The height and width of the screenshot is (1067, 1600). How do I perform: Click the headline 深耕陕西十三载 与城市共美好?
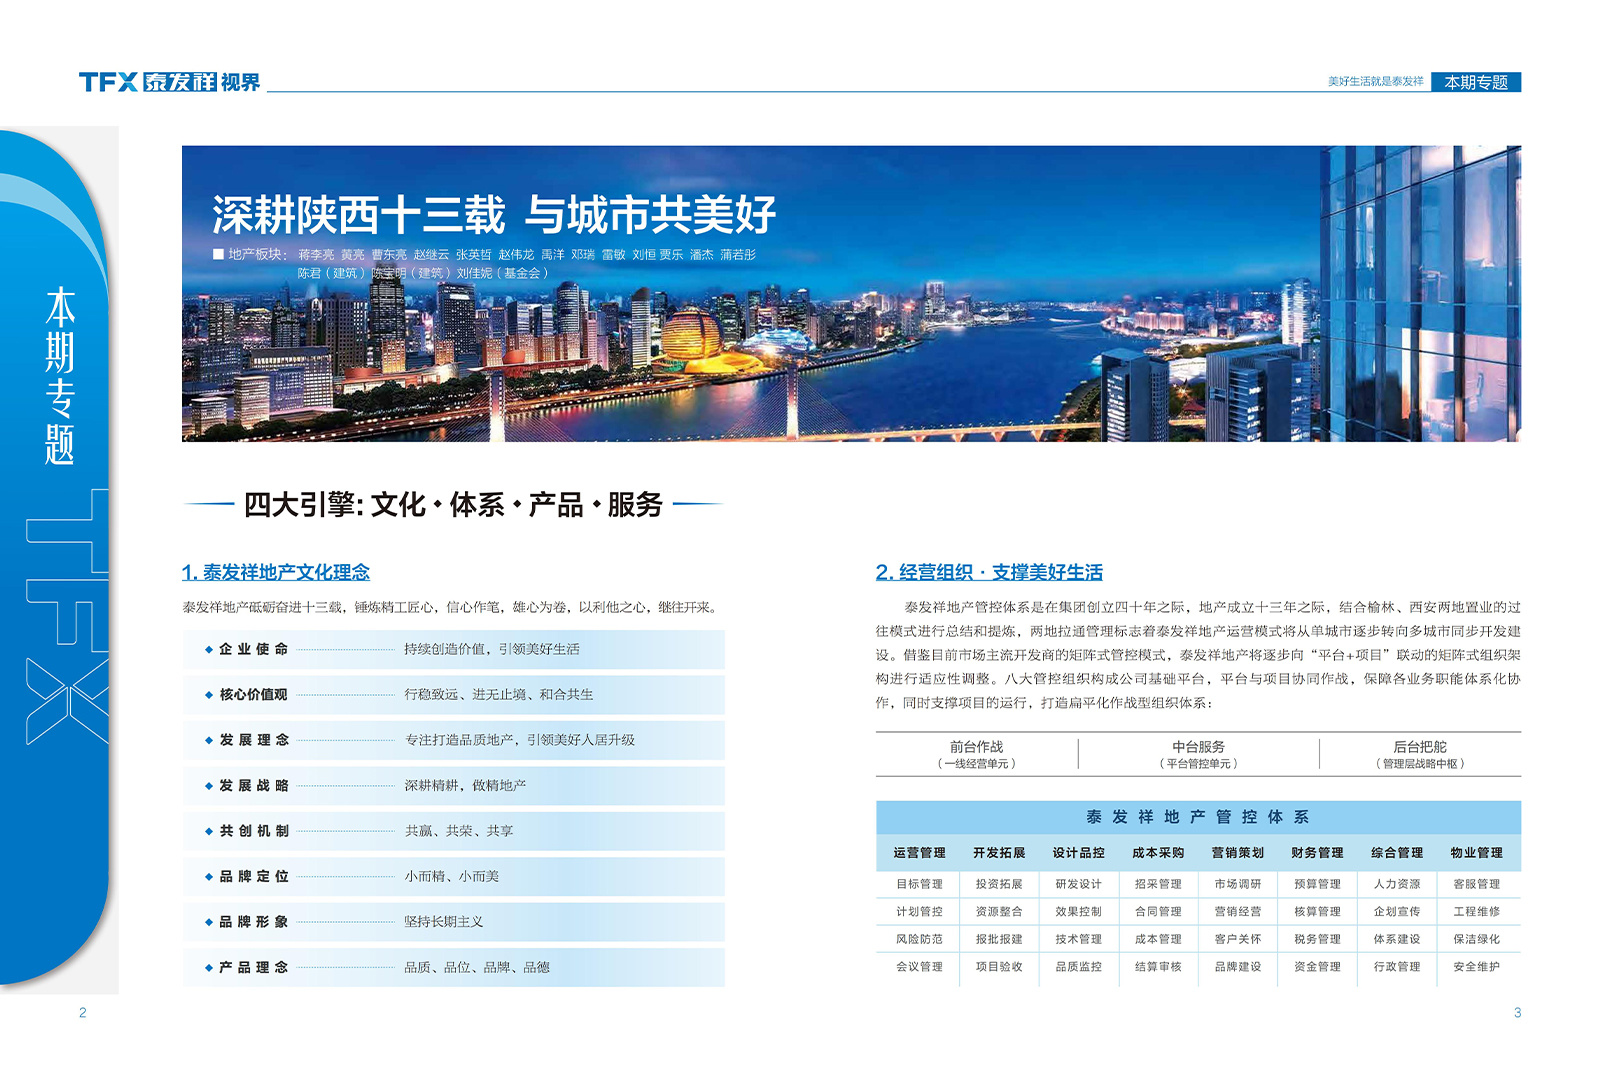point(494,214)
